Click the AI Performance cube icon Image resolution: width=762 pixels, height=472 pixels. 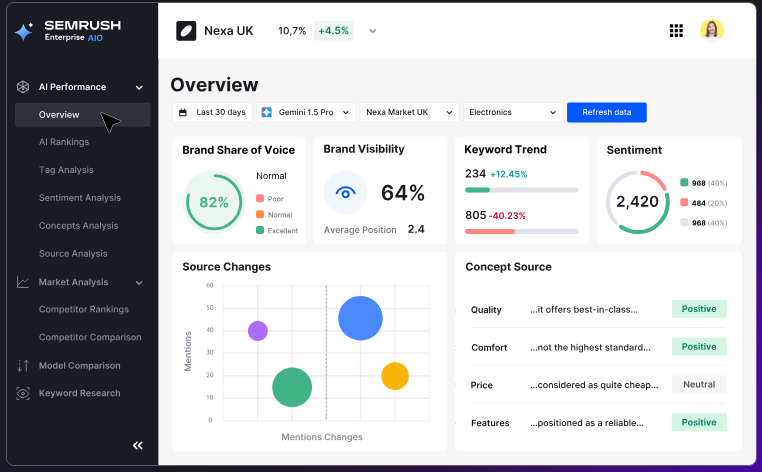click(x=23, y=87)
